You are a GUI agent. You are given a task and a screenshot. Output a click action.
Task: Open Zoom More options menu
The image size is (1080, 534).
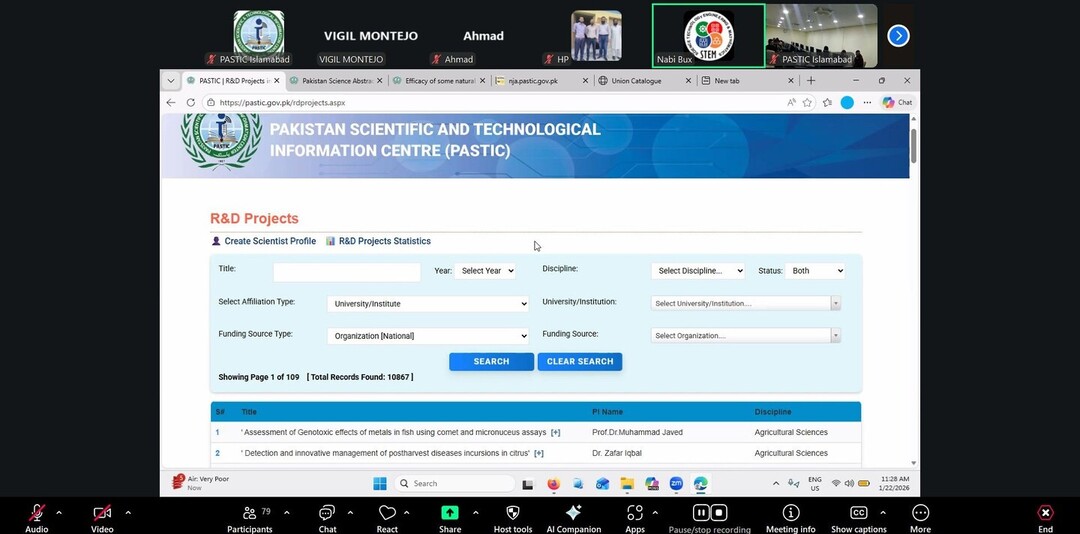pyautogui.click(x=920, y=513)
